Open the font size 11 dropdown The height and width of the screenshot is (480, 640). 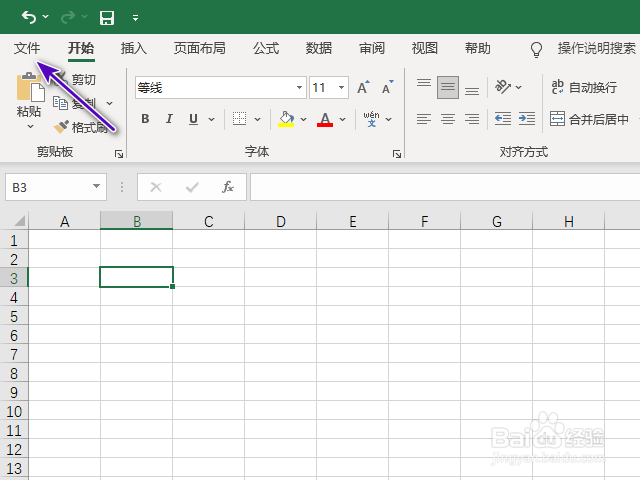coord(341,87)
